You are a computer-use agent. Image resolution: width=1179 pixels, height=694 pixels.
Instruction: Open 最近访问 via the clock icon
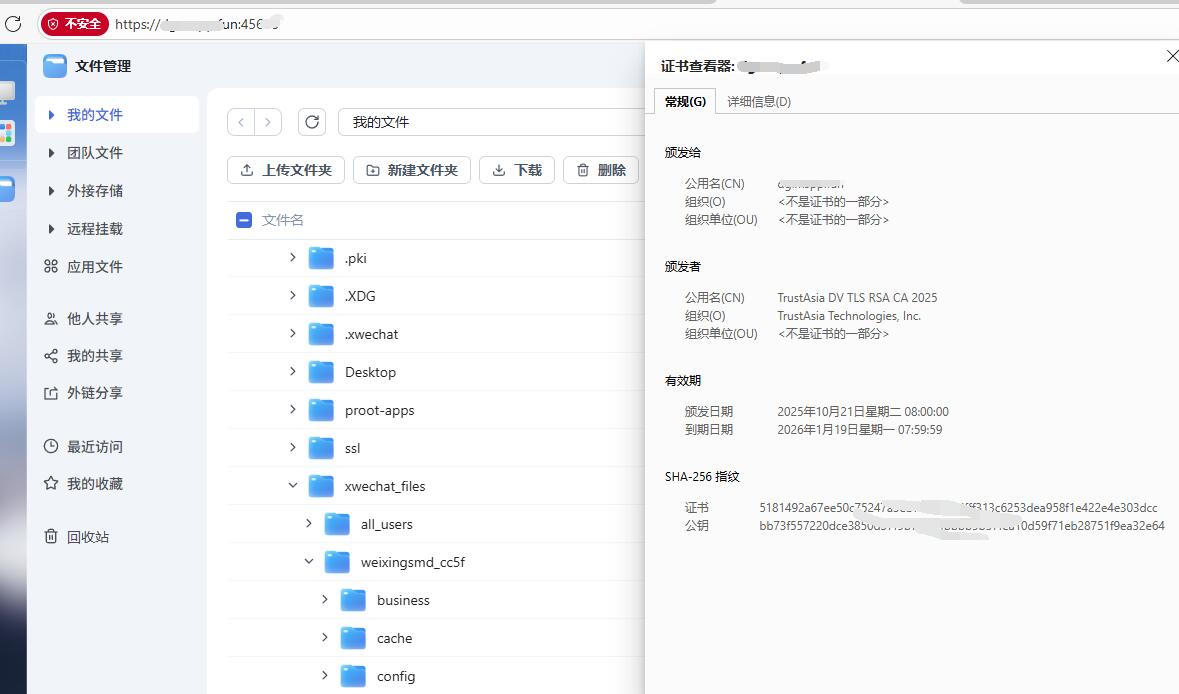click(51, 446)
